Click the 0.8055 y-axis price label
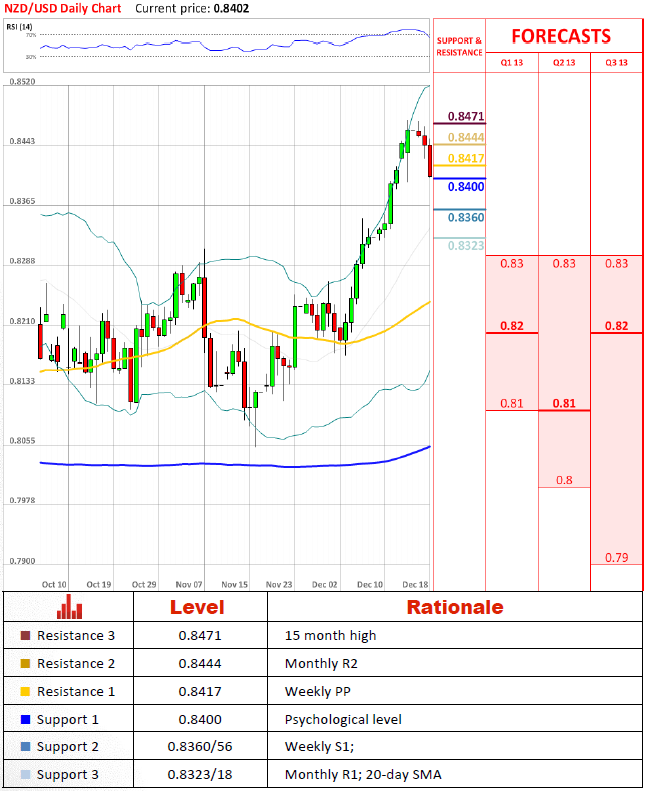 (x=22, y=441)
